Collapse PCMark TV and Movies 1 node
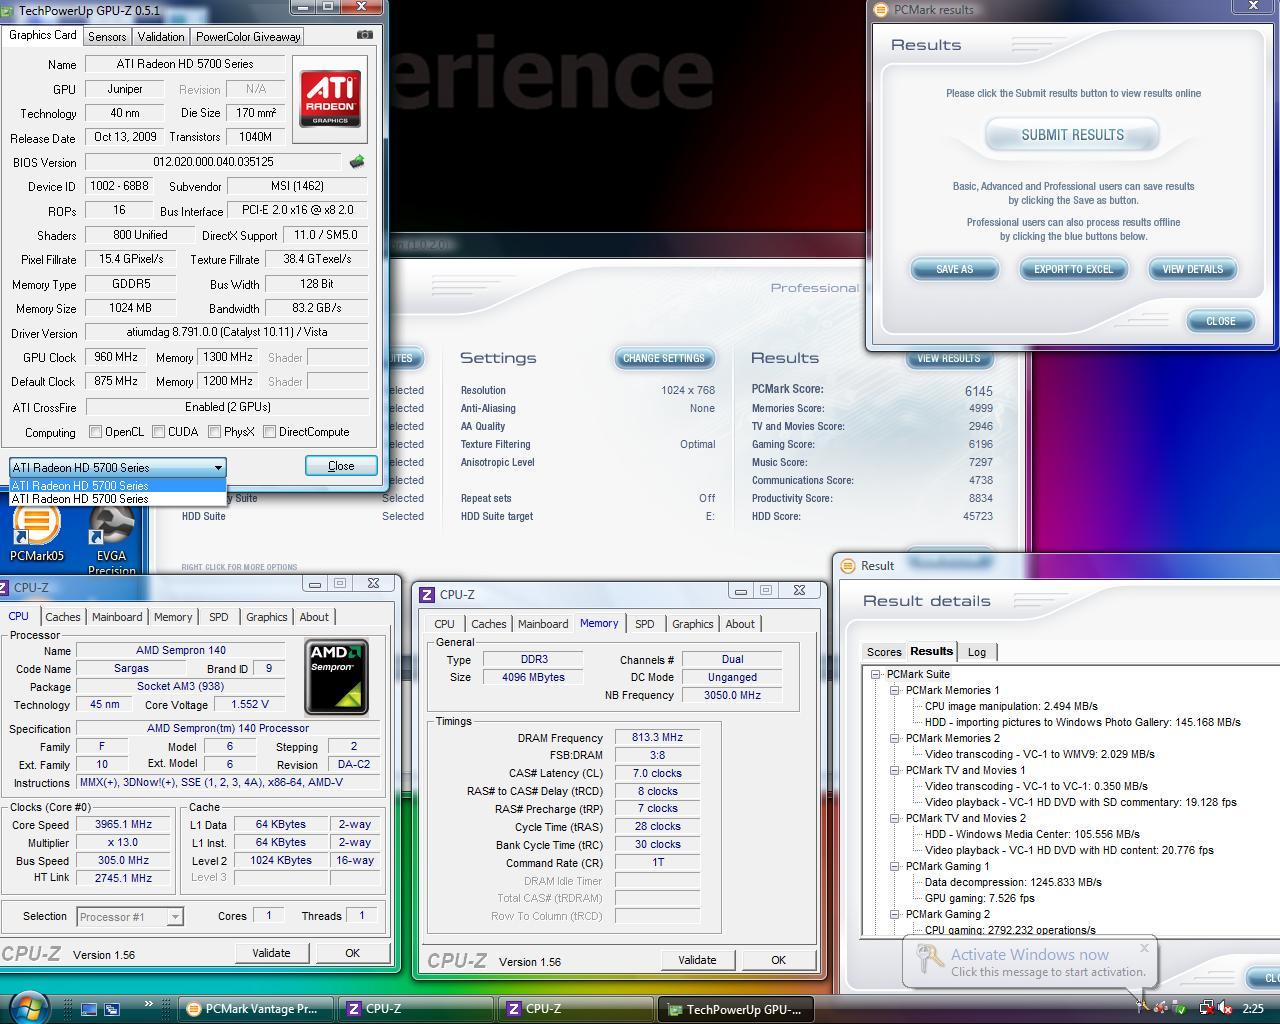1280x1024 pixels. [x=895, y=770]
